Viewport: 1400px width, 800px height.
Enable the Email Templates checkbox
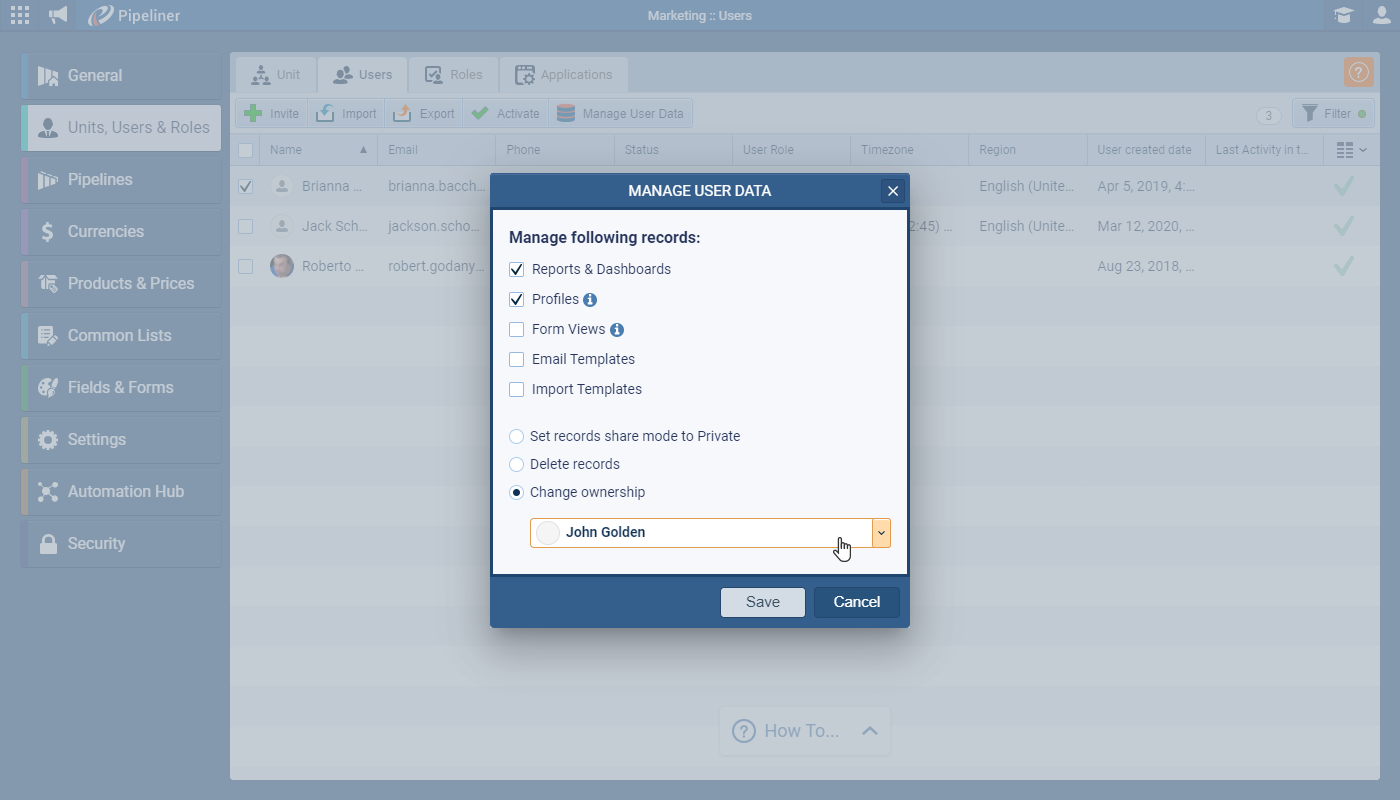click(517, 360)
